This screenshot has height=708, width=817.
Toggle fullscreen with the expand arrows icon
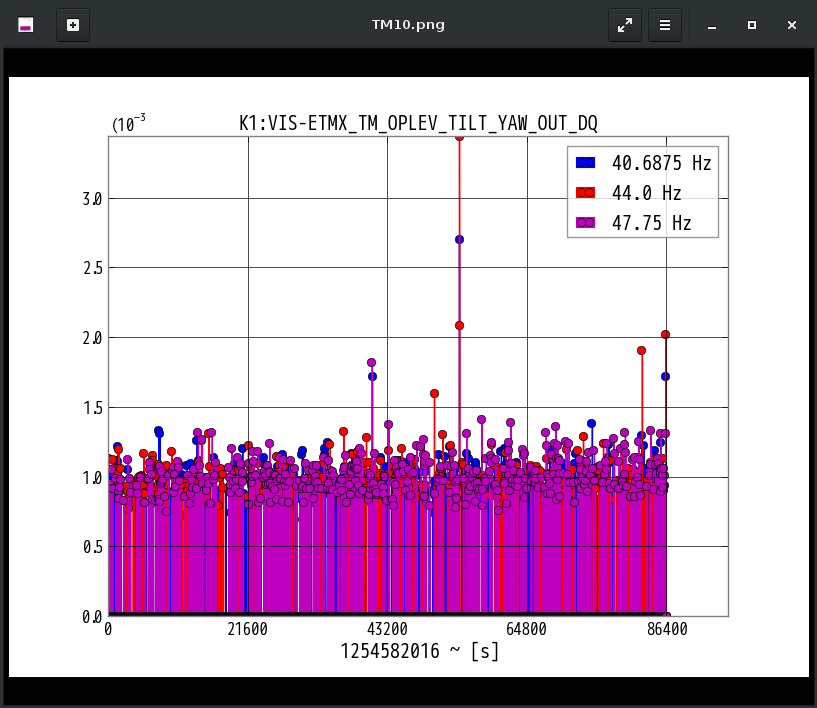tap(625, 25)
